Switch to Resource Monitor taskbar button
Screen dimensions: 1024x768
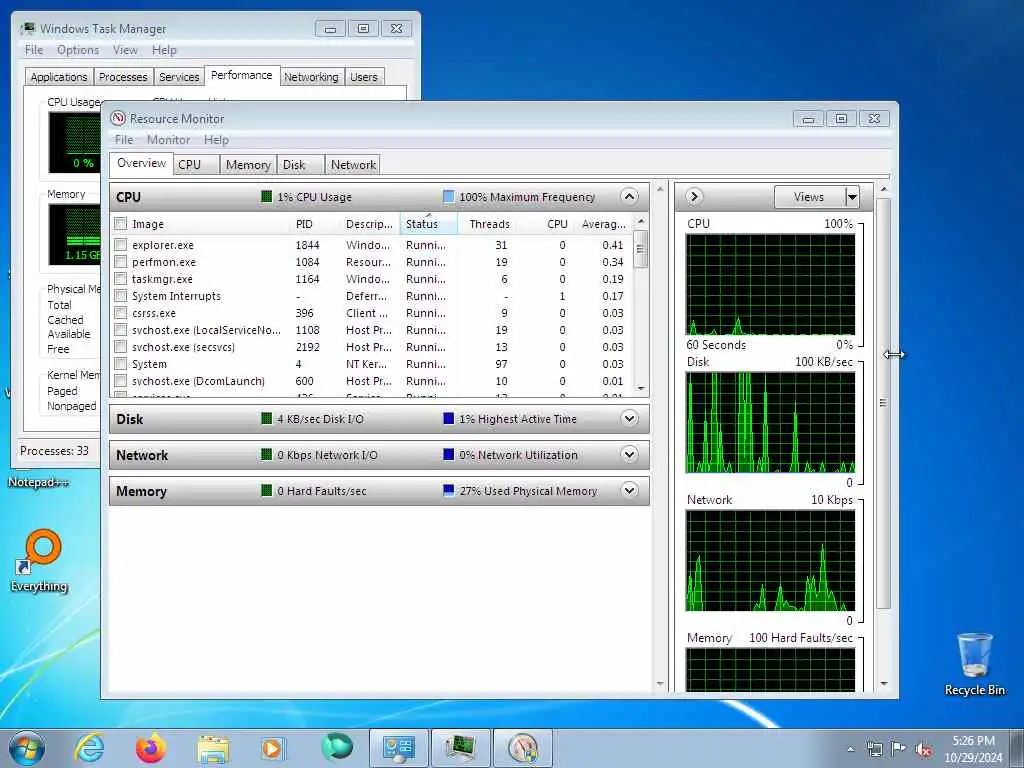(x=522, y=748)
